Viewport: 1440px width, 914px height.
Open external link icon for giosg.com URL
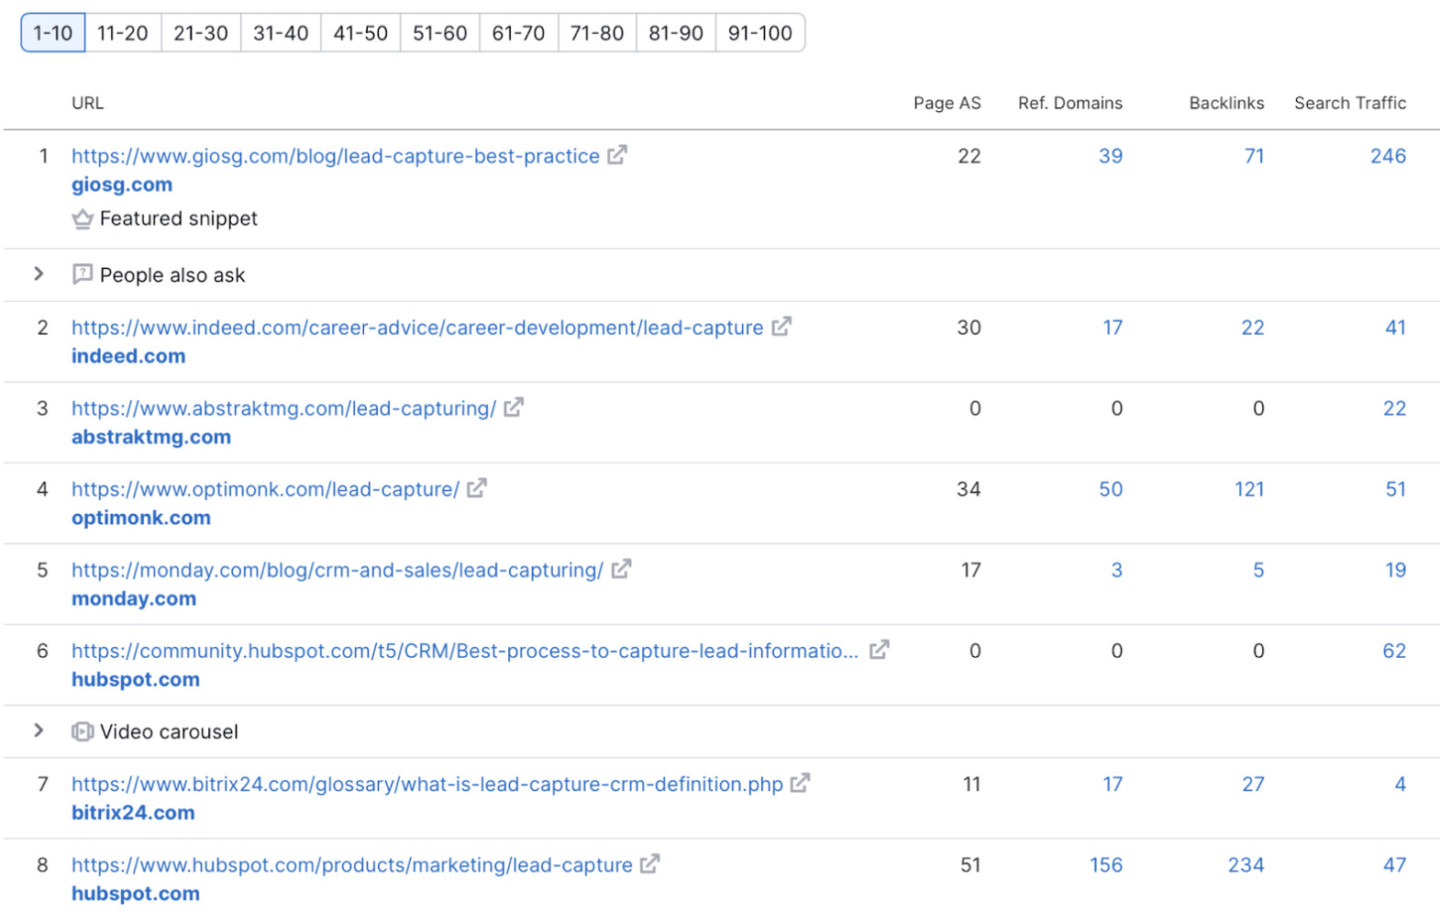[x=617, y=155]
